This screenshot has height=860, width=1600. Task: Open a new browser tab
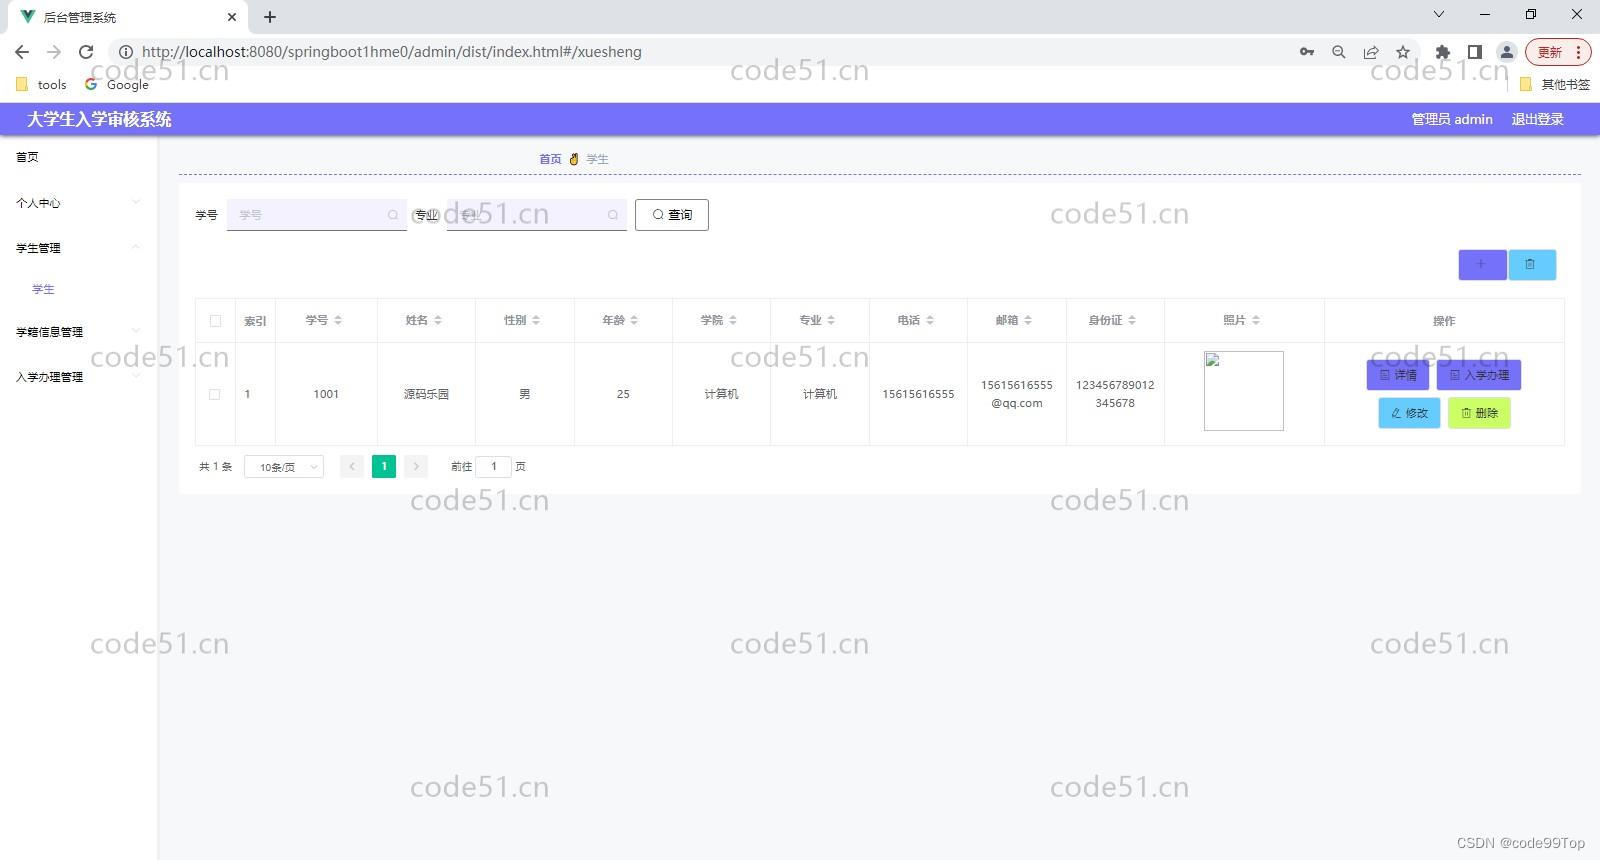click(270, 17)
